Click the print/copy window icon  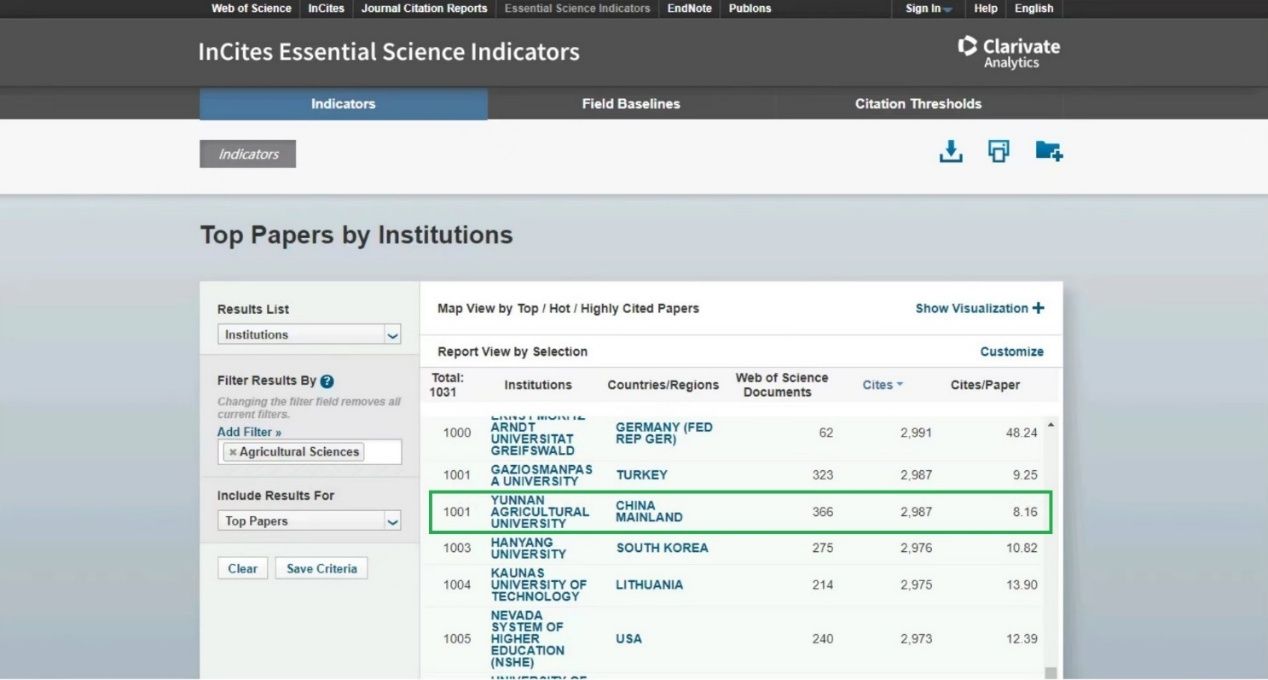pos(998,151)
